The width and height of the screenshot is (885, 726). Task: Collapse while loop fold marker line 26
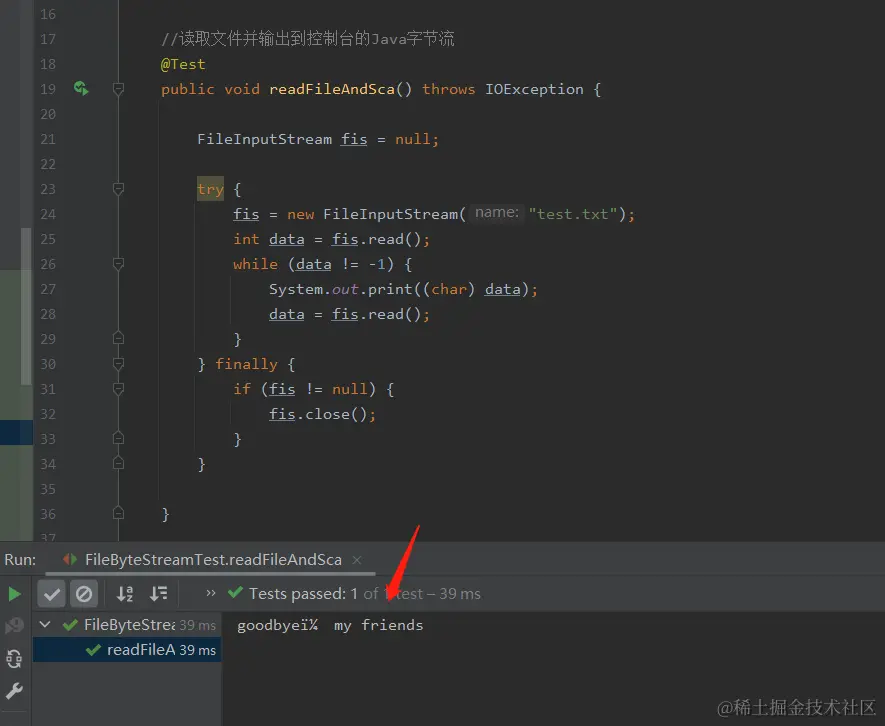click(118, 264)
